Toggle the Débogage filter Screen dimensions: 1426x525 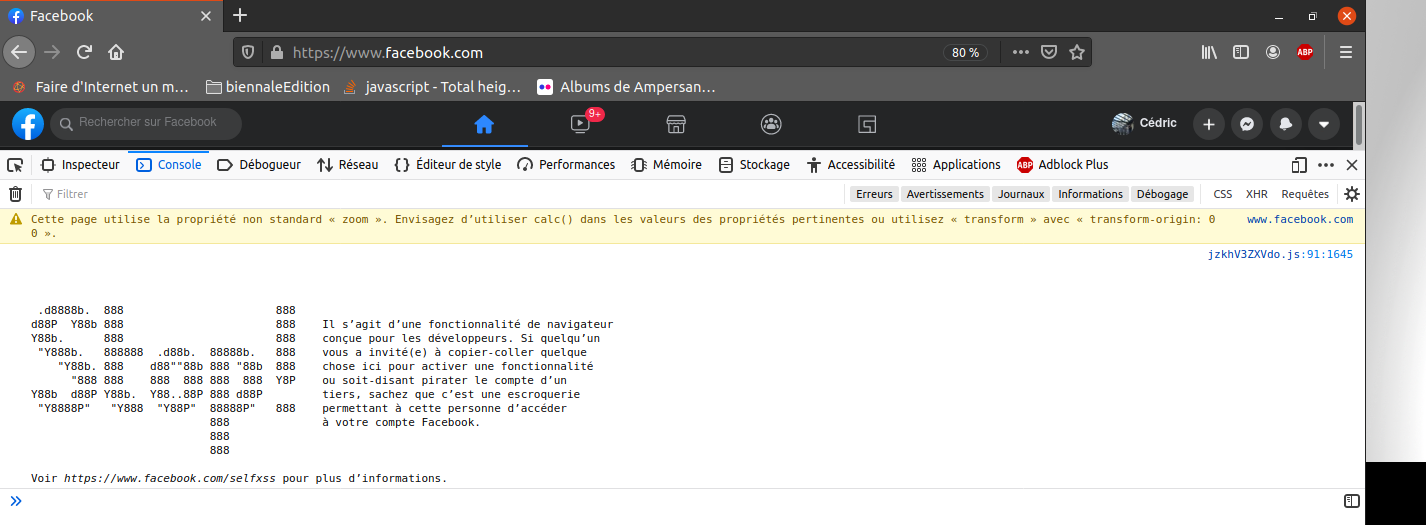1162,194
